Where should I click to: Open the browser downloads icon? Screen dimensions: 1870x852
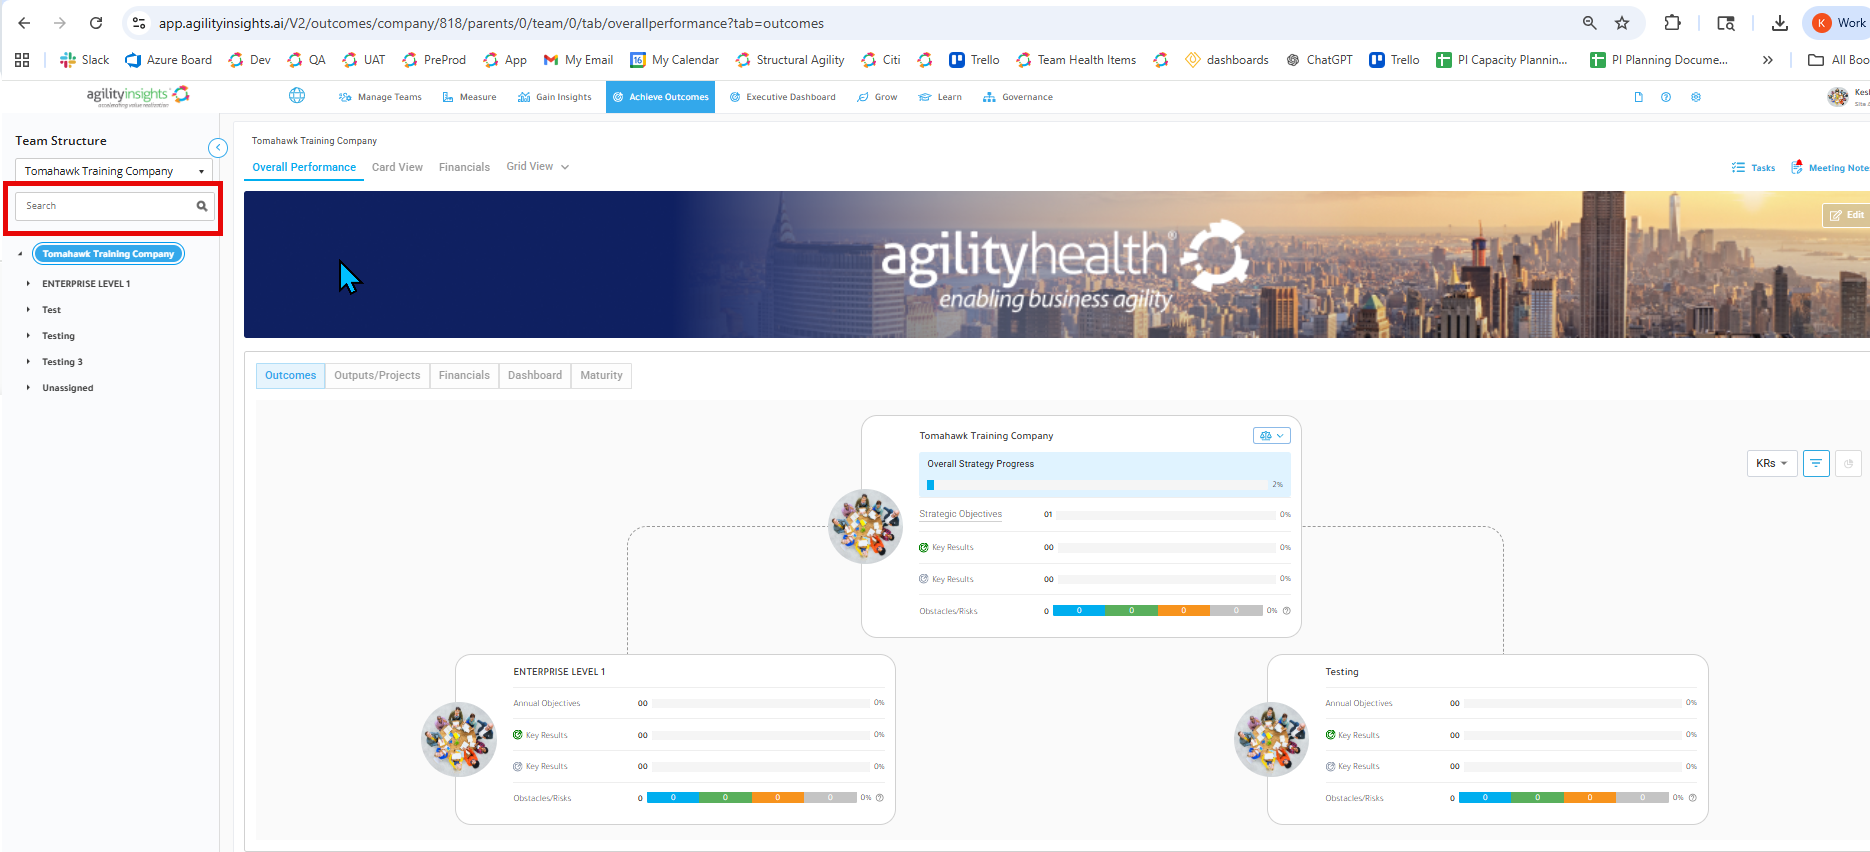(1780, 23)
